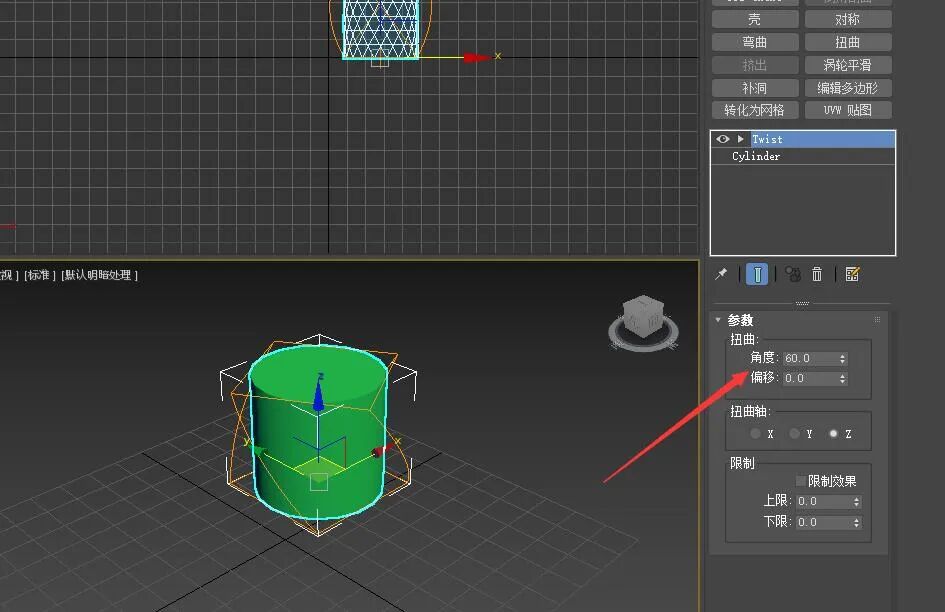
Task: Click the 转化为网格 button
Action: (755, 110)
